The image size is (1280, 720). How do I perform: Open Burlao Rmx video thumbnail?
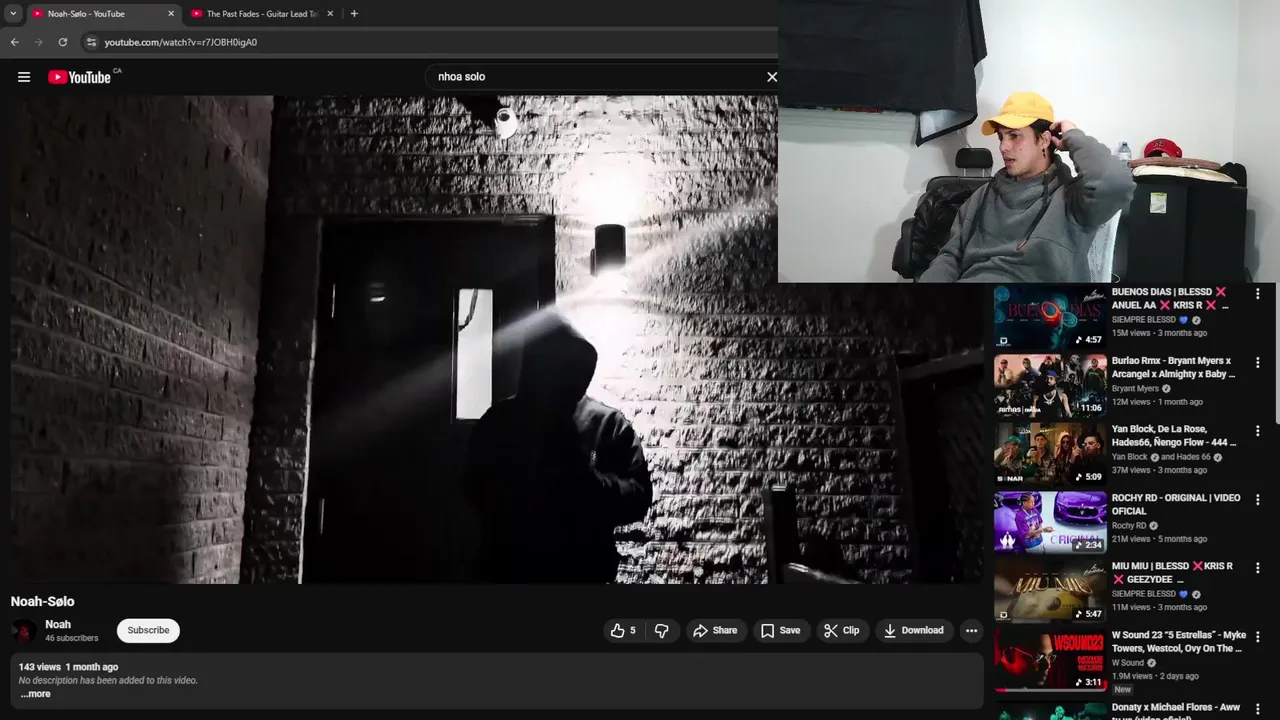point(1050,385)
